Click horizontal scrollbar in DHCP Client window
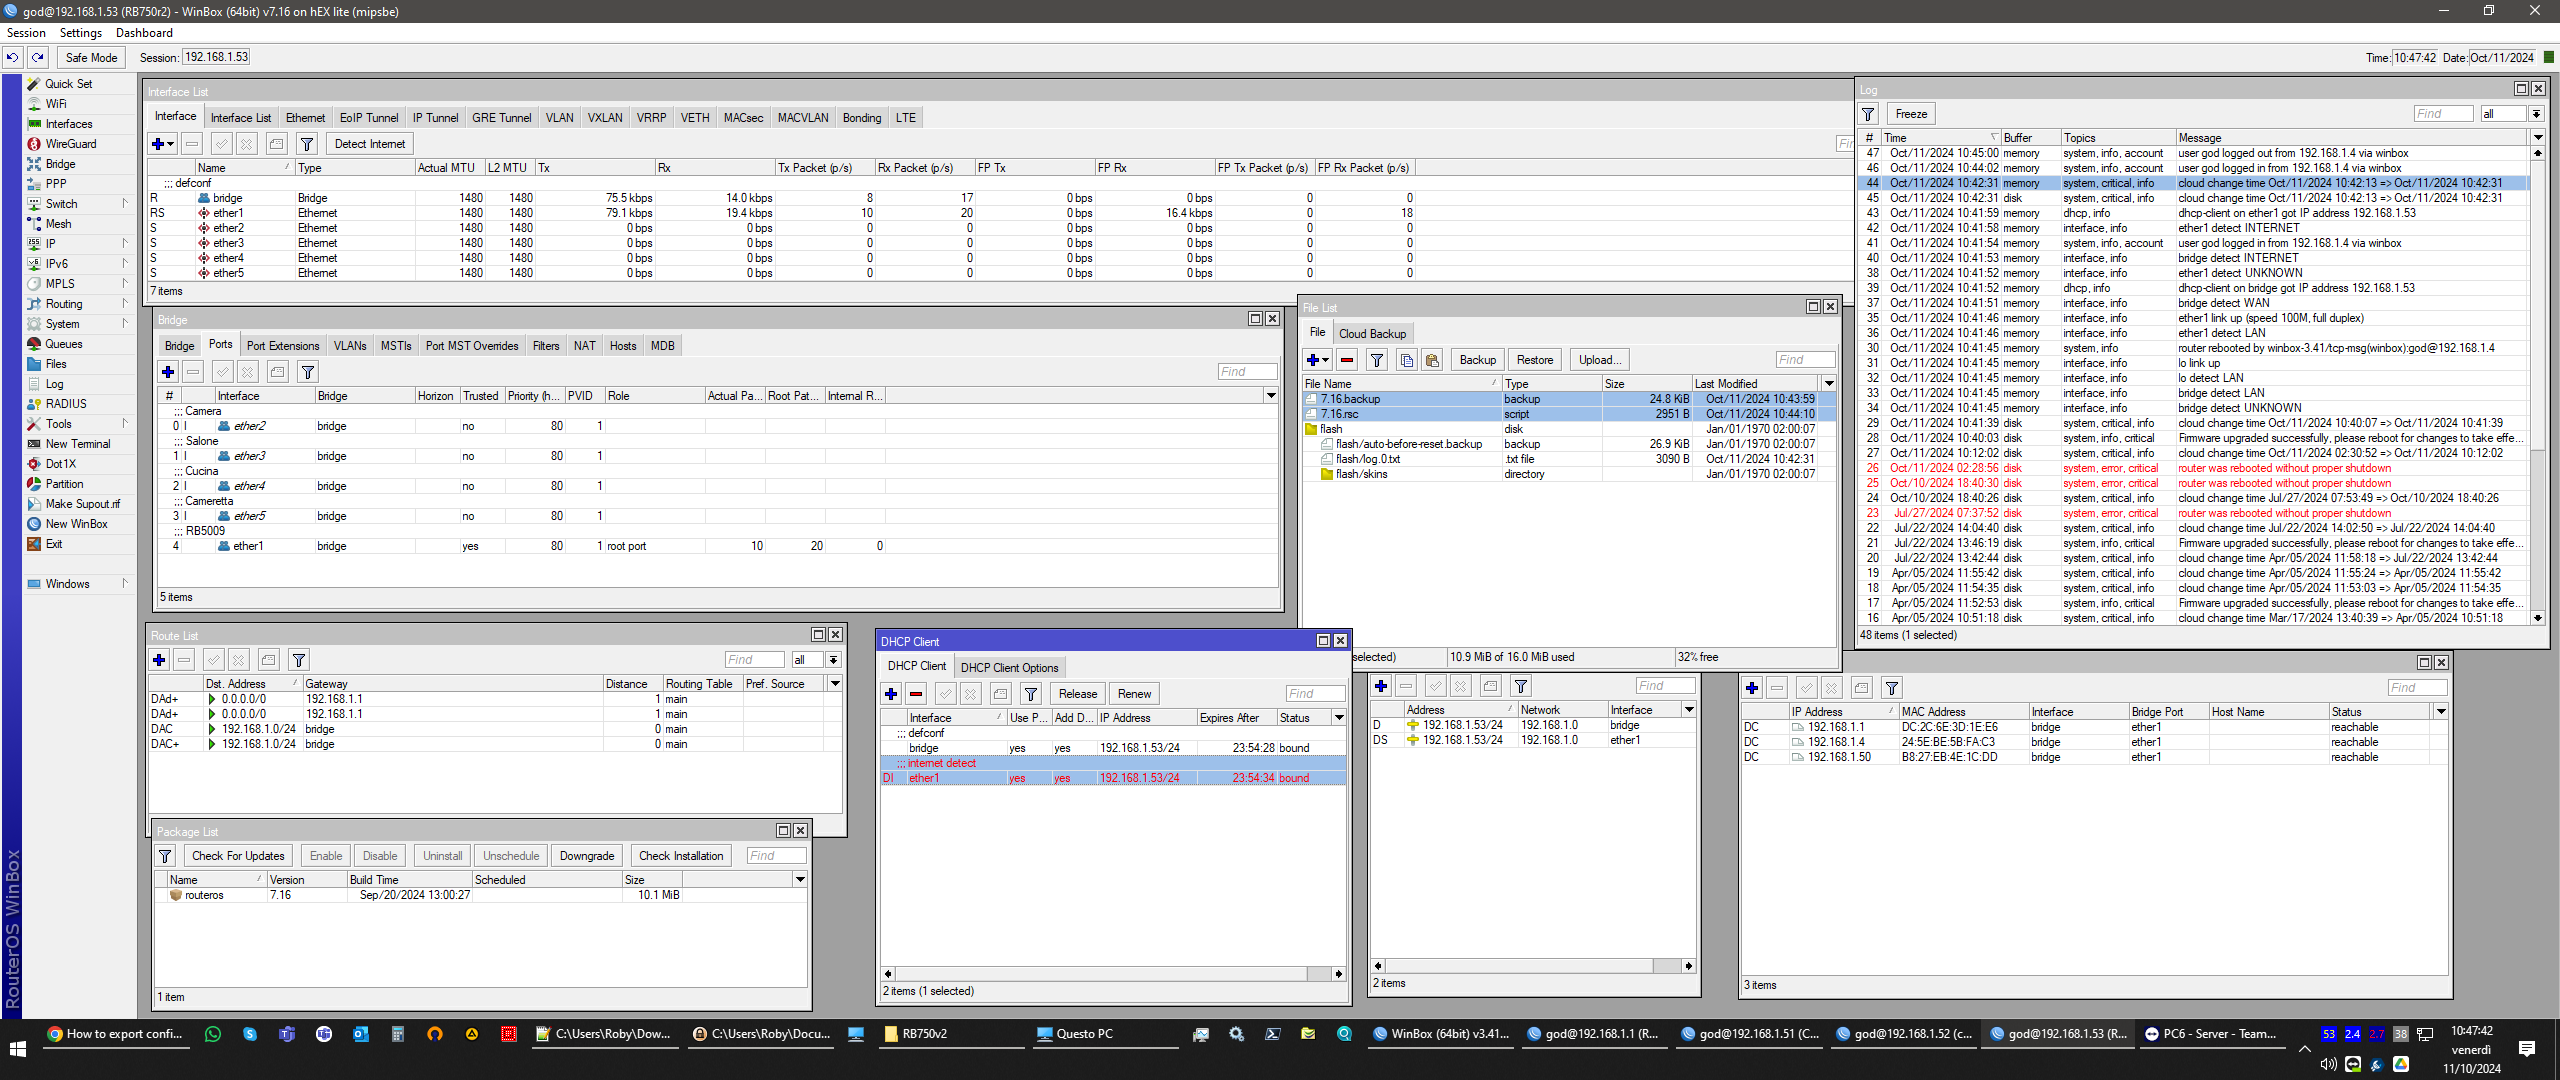 (x=1112, y=974)
